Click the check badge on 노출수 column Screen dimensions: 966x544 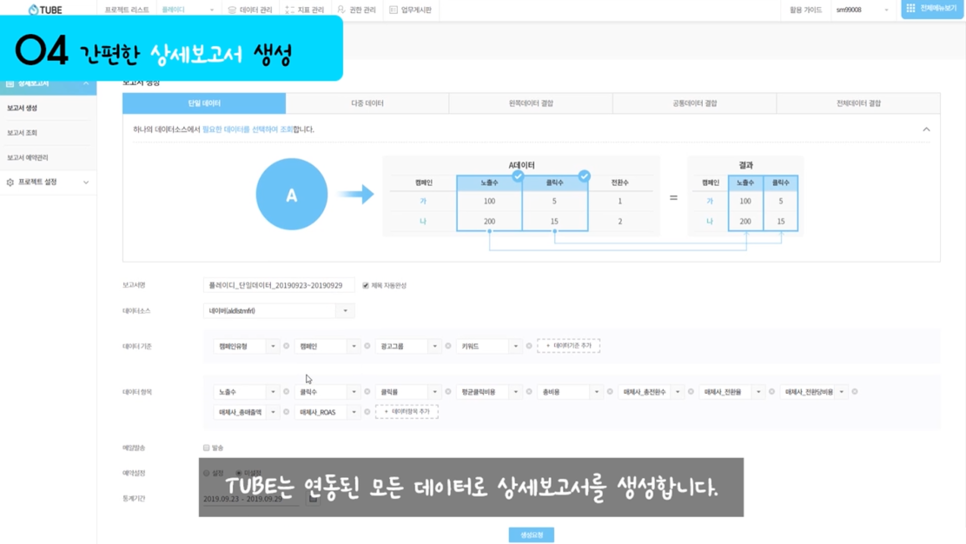click(x=518, y=176)
